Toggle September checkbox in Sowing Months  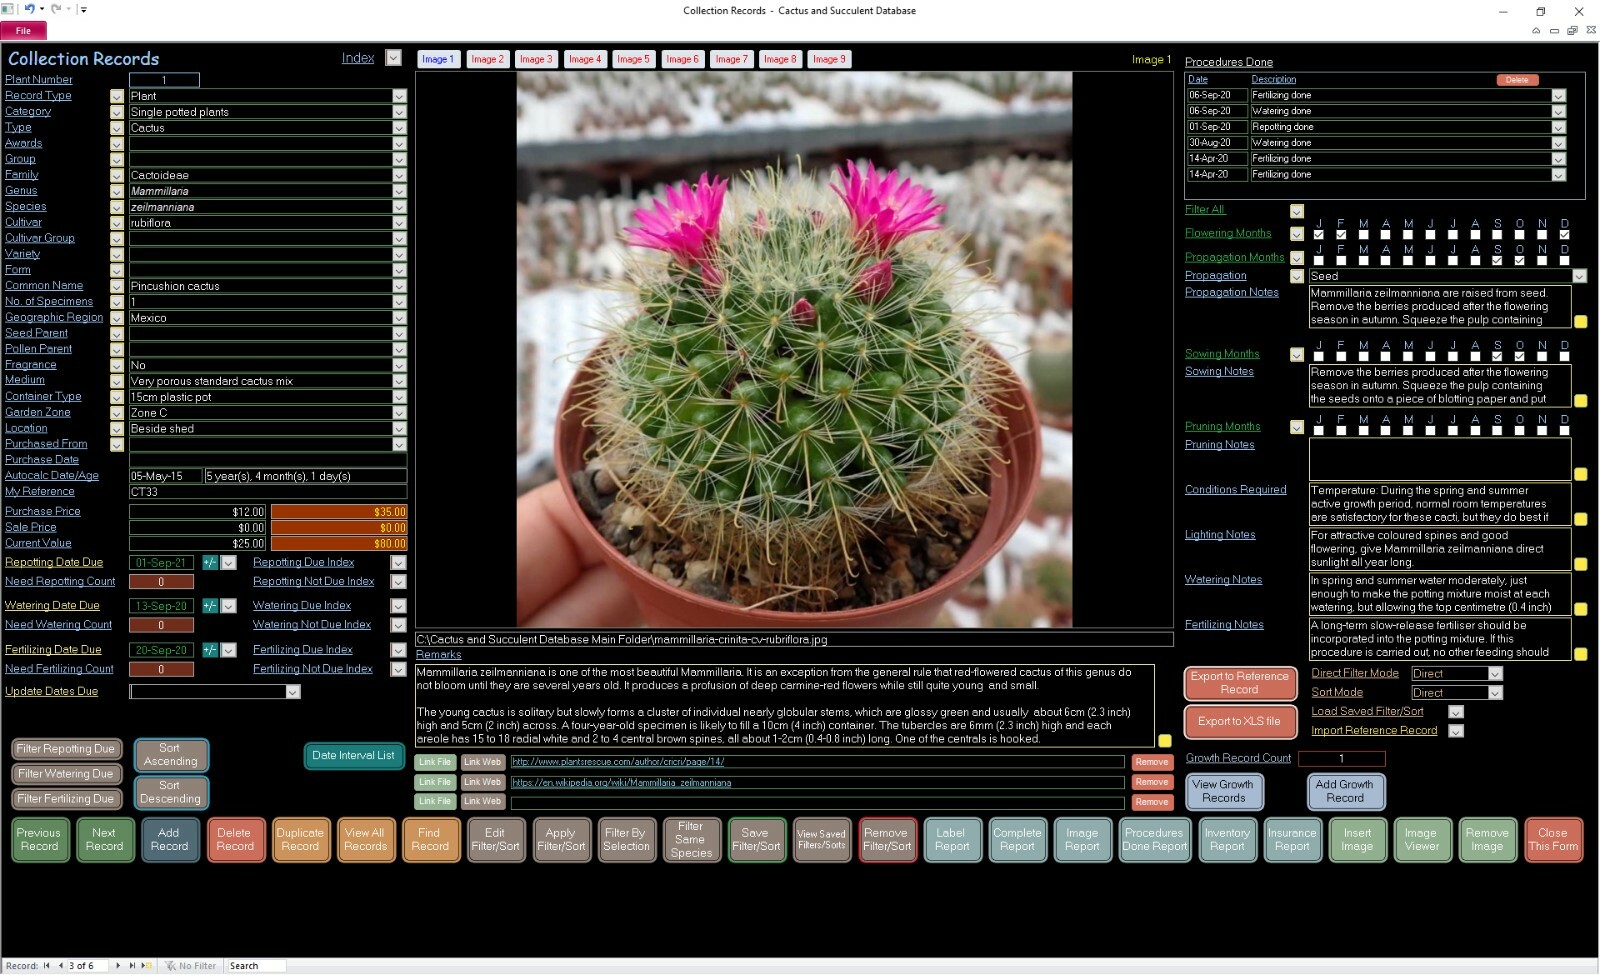point(1498,356)
